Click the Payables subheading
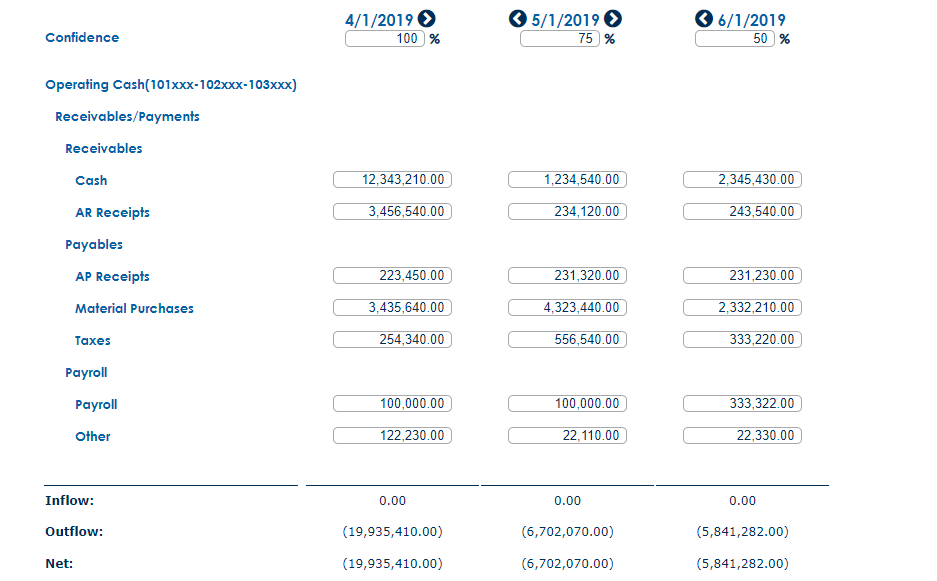This screenshot has width=937, height=581. (x=94, y=245)
